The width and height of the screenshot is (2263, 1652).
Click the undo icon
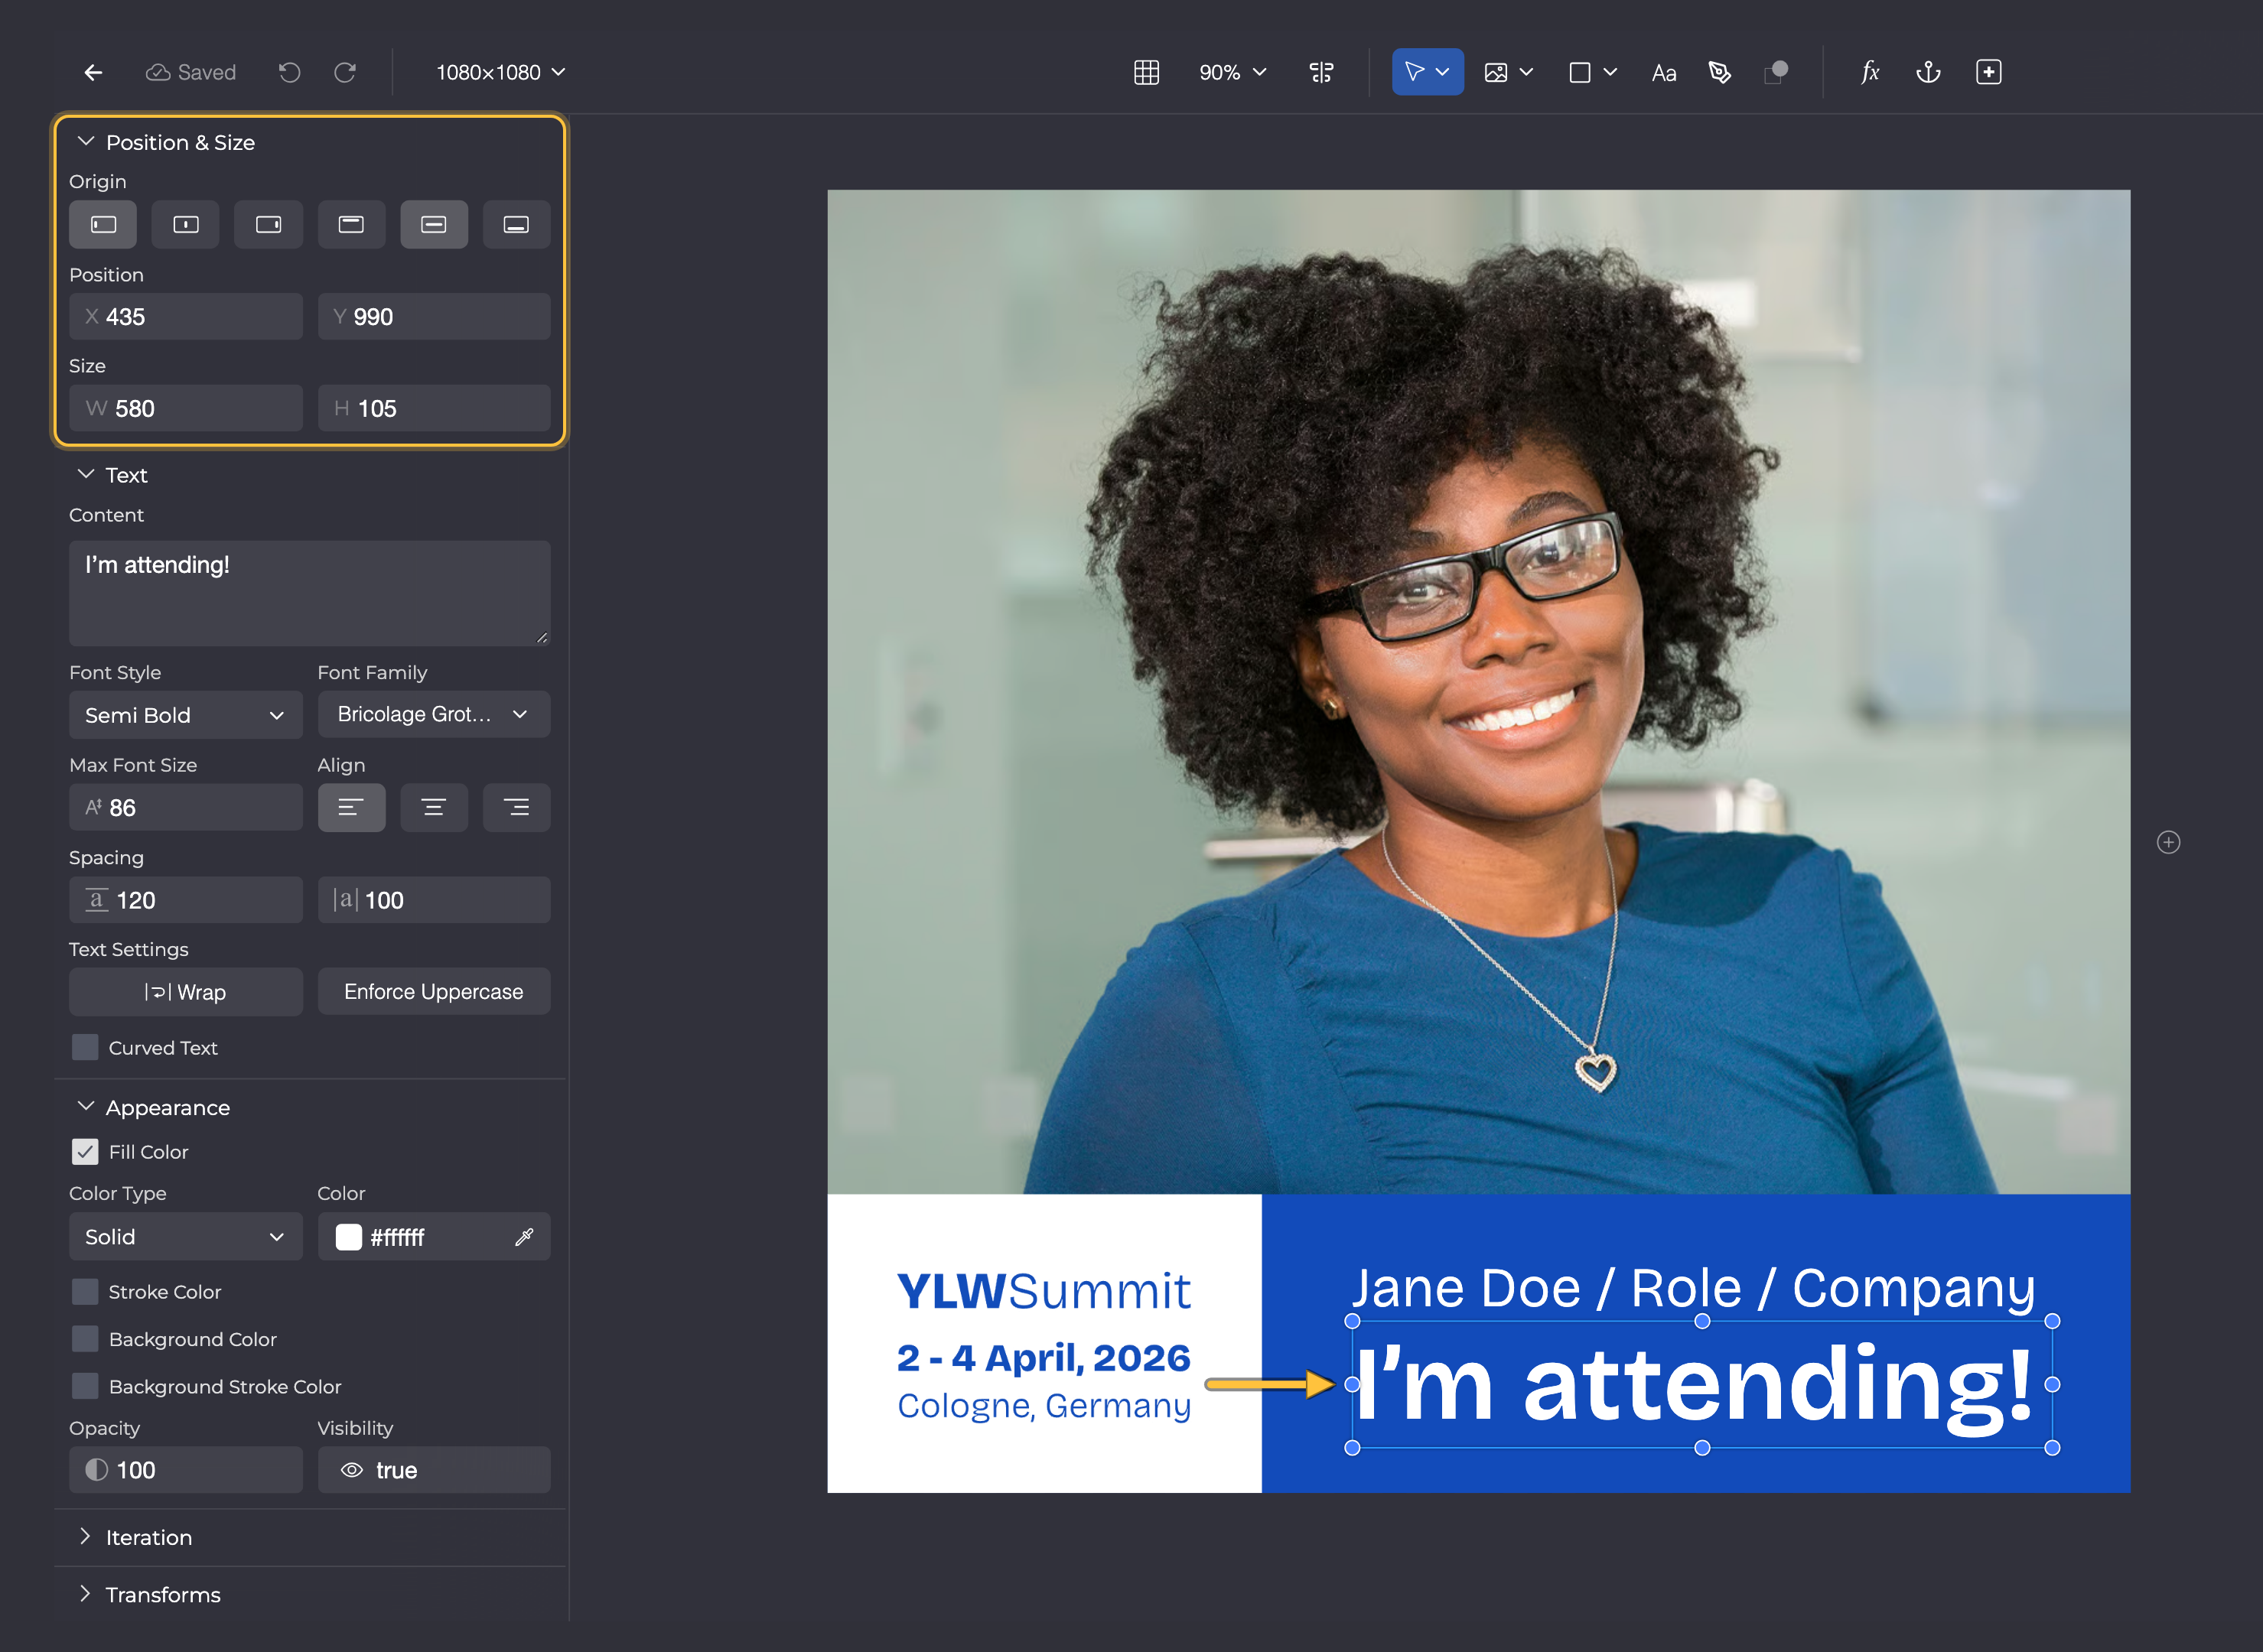click(290, 72)
